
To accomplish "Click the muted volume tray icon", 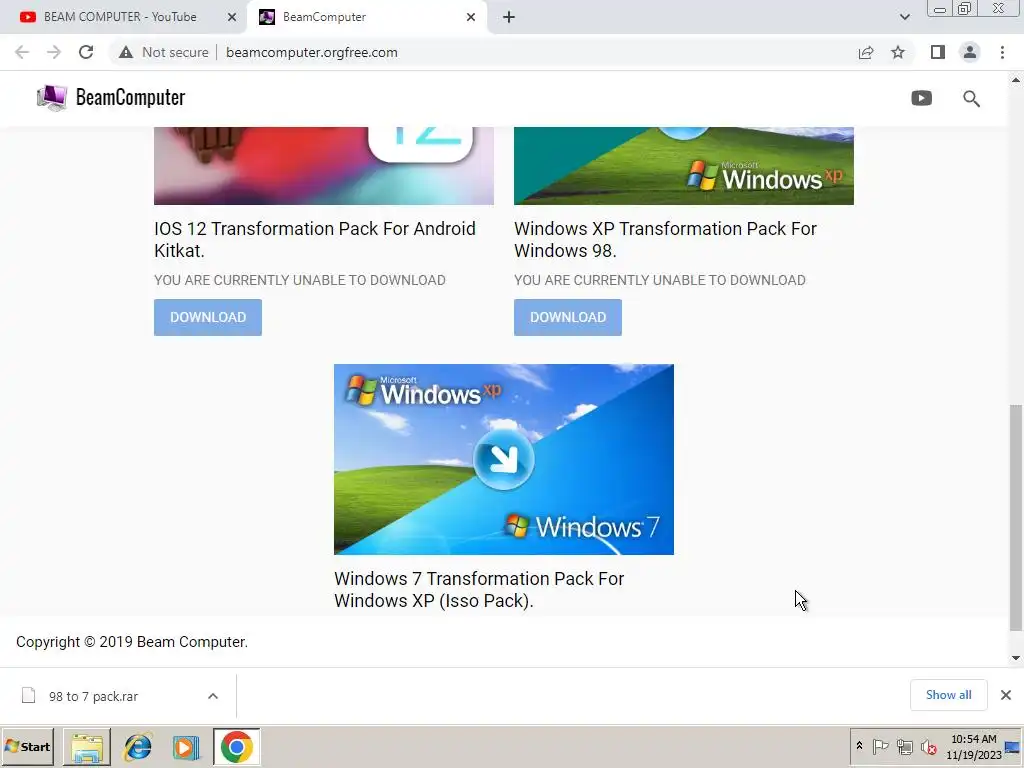I will point(928,746).
